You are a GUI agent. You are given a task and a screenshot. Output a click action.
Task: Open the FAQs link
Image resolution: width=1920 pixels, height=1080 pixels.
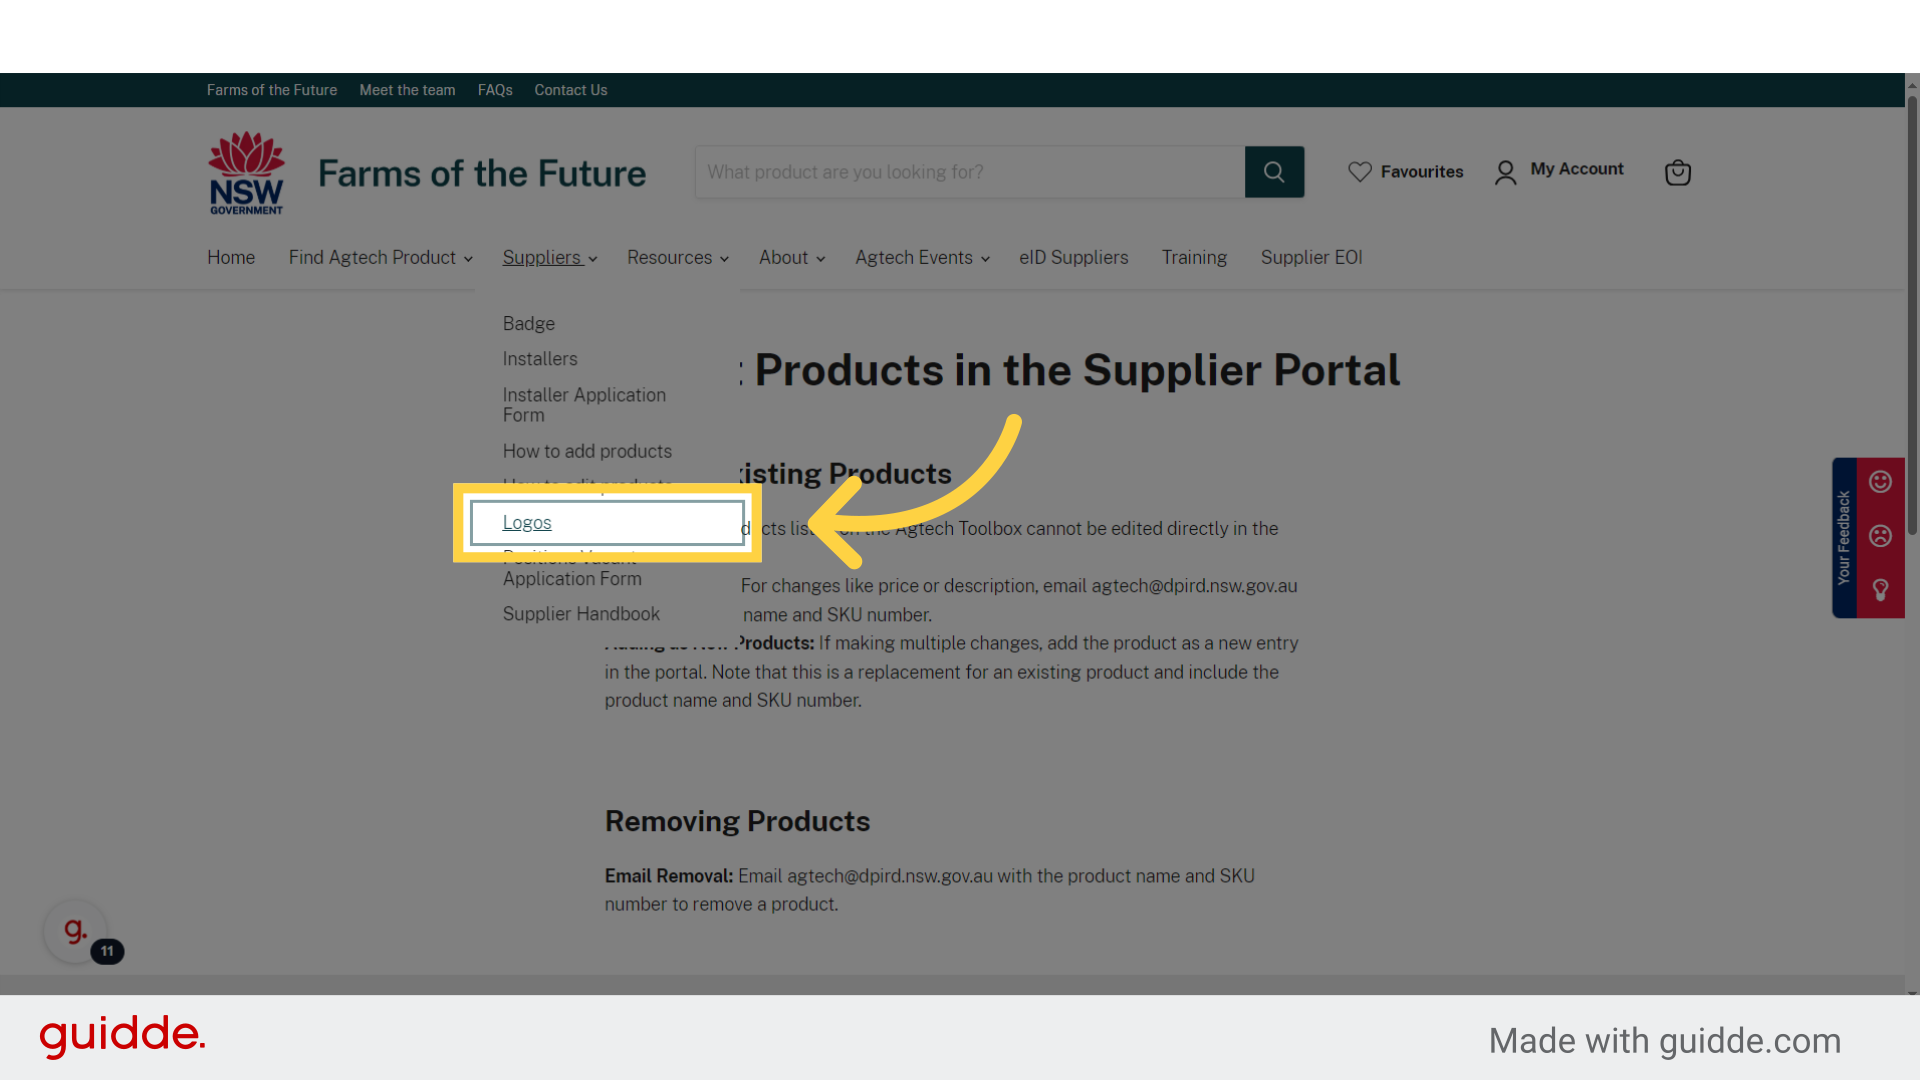tap(495, 90)
